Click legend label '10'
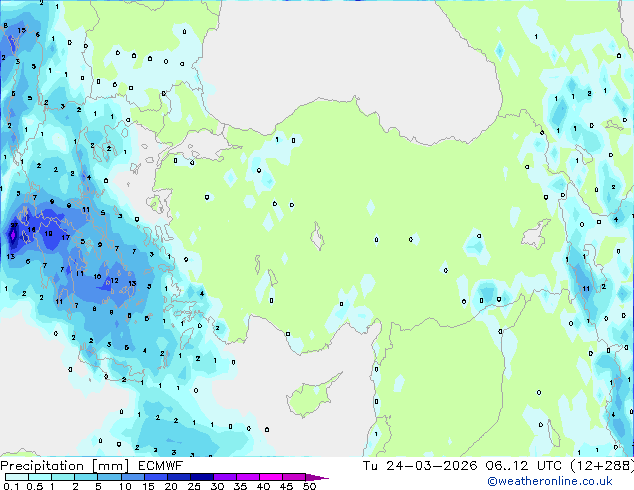The image size is (634, 490). pos(125,486)
